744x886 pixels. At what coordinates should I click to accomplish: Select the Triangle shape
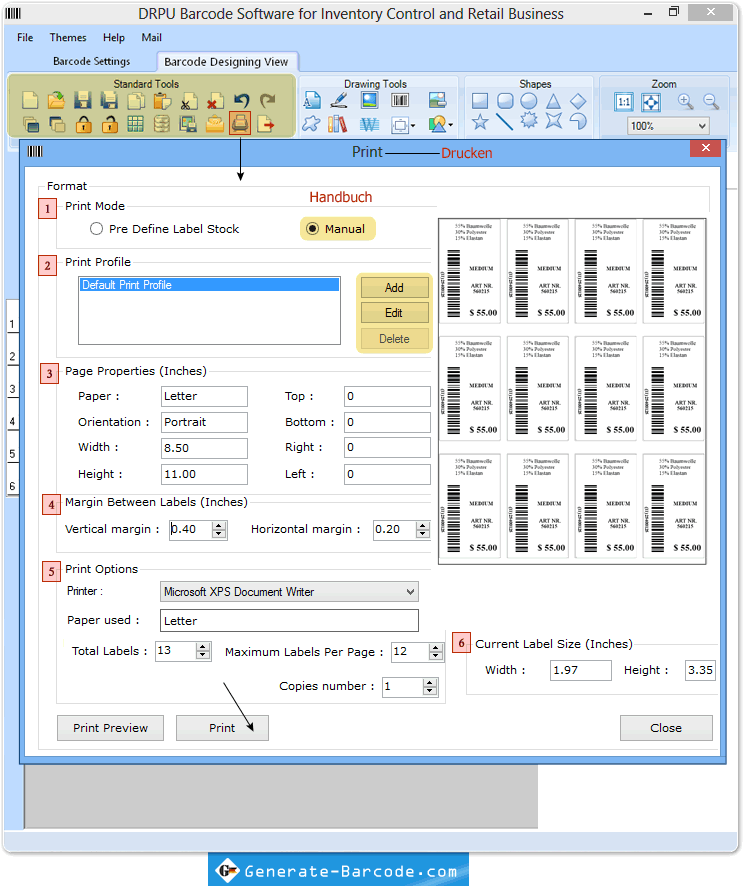553,101
